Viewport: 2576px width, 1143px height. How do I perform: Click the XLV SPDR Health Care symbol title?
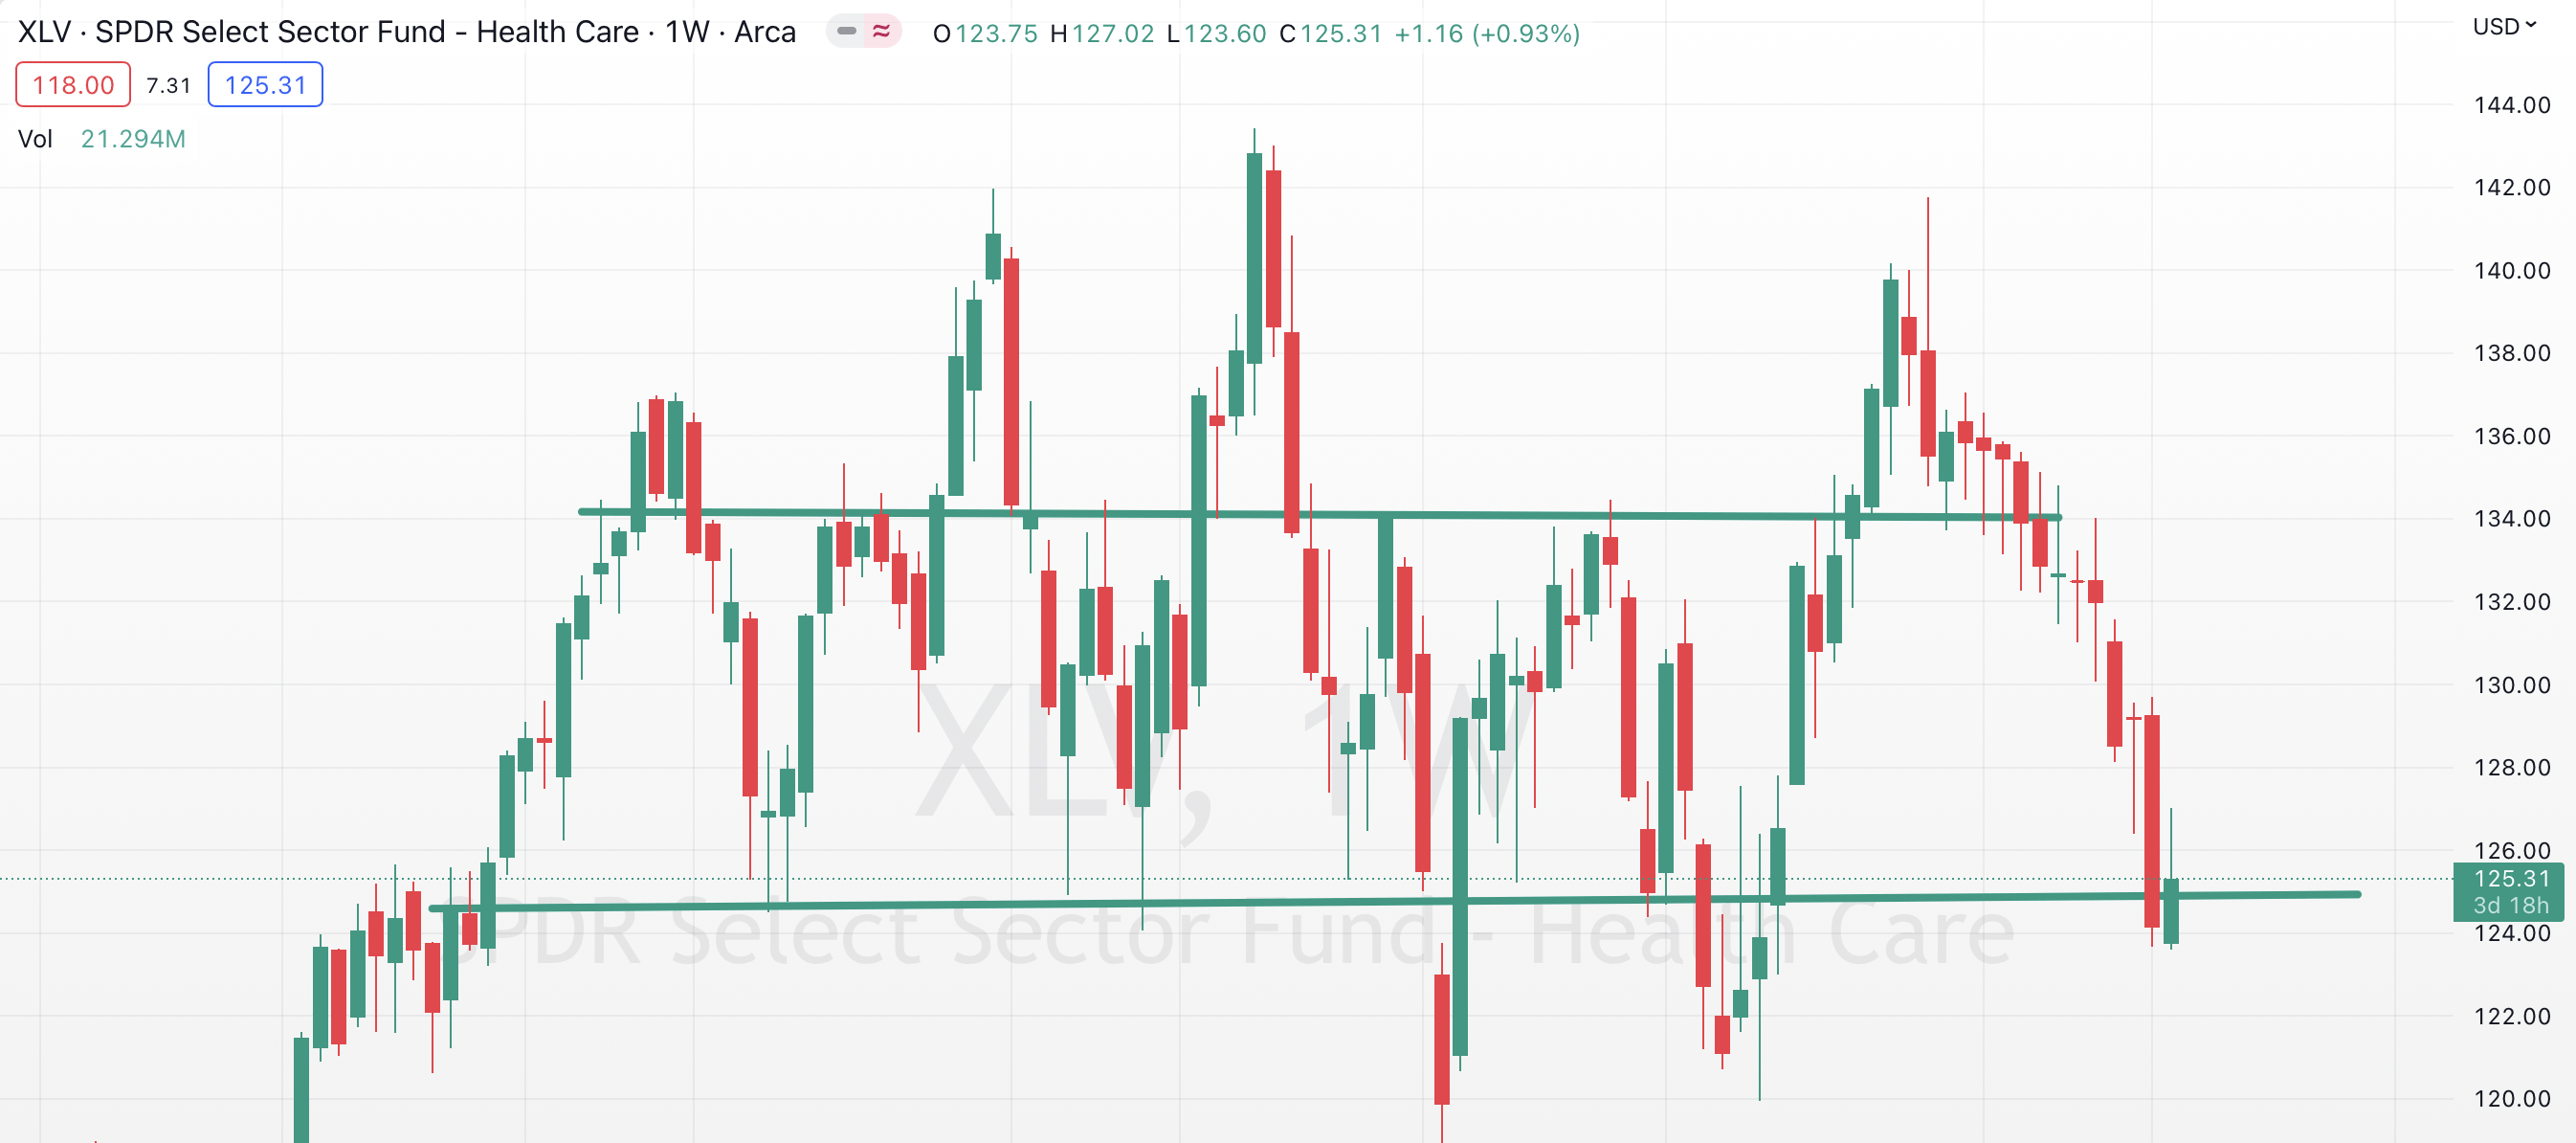coord(407,32)
